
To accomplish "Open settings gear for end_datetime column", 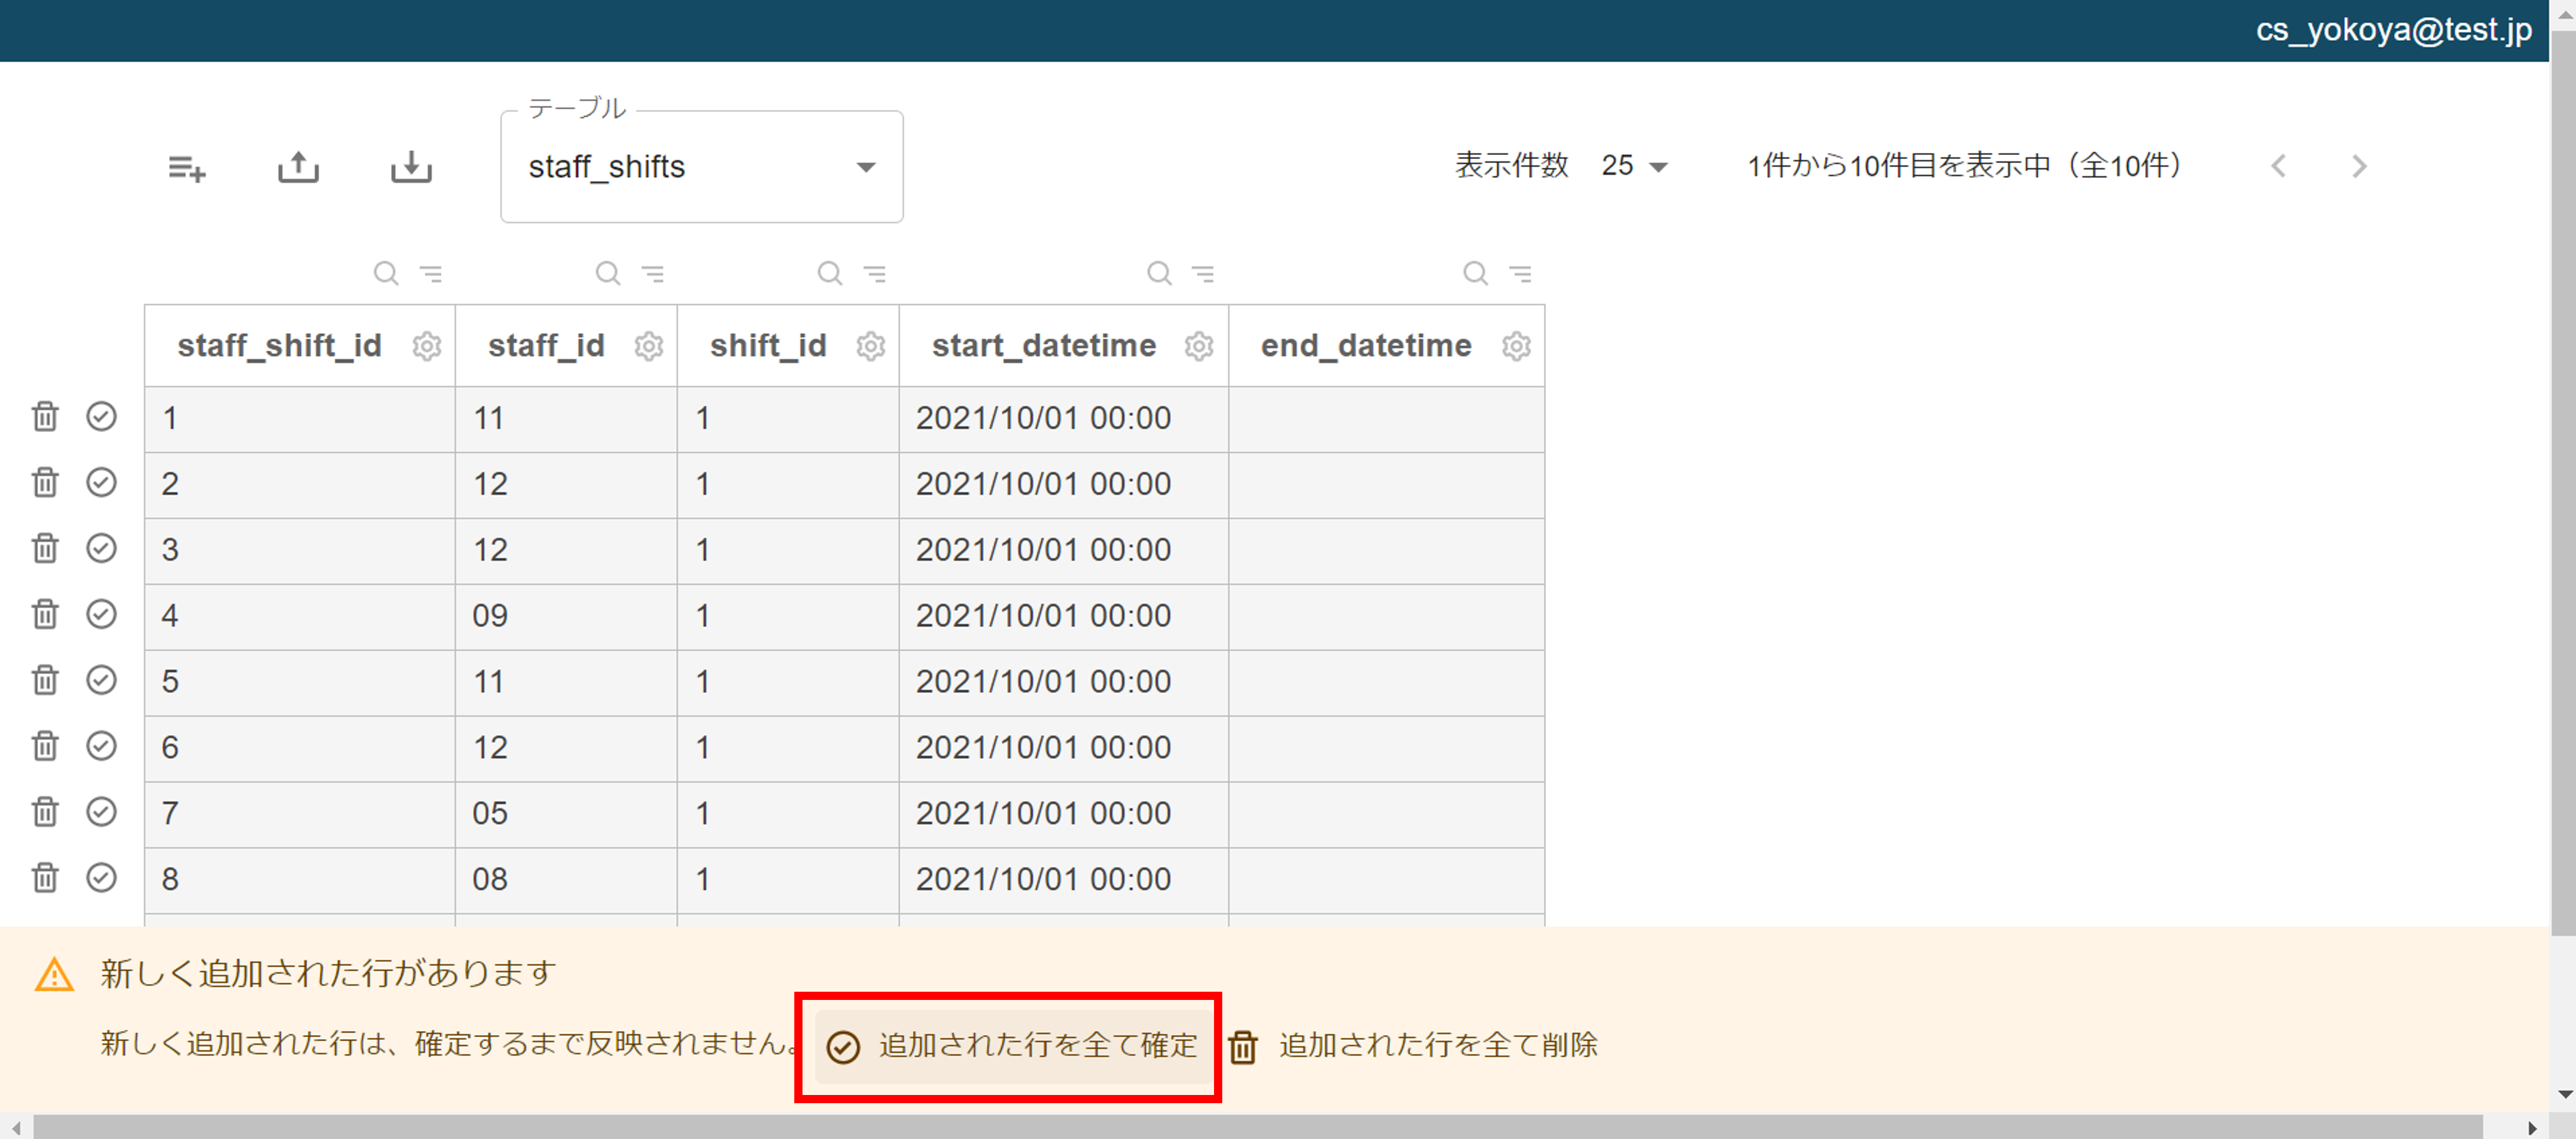I will [1516, 346].
